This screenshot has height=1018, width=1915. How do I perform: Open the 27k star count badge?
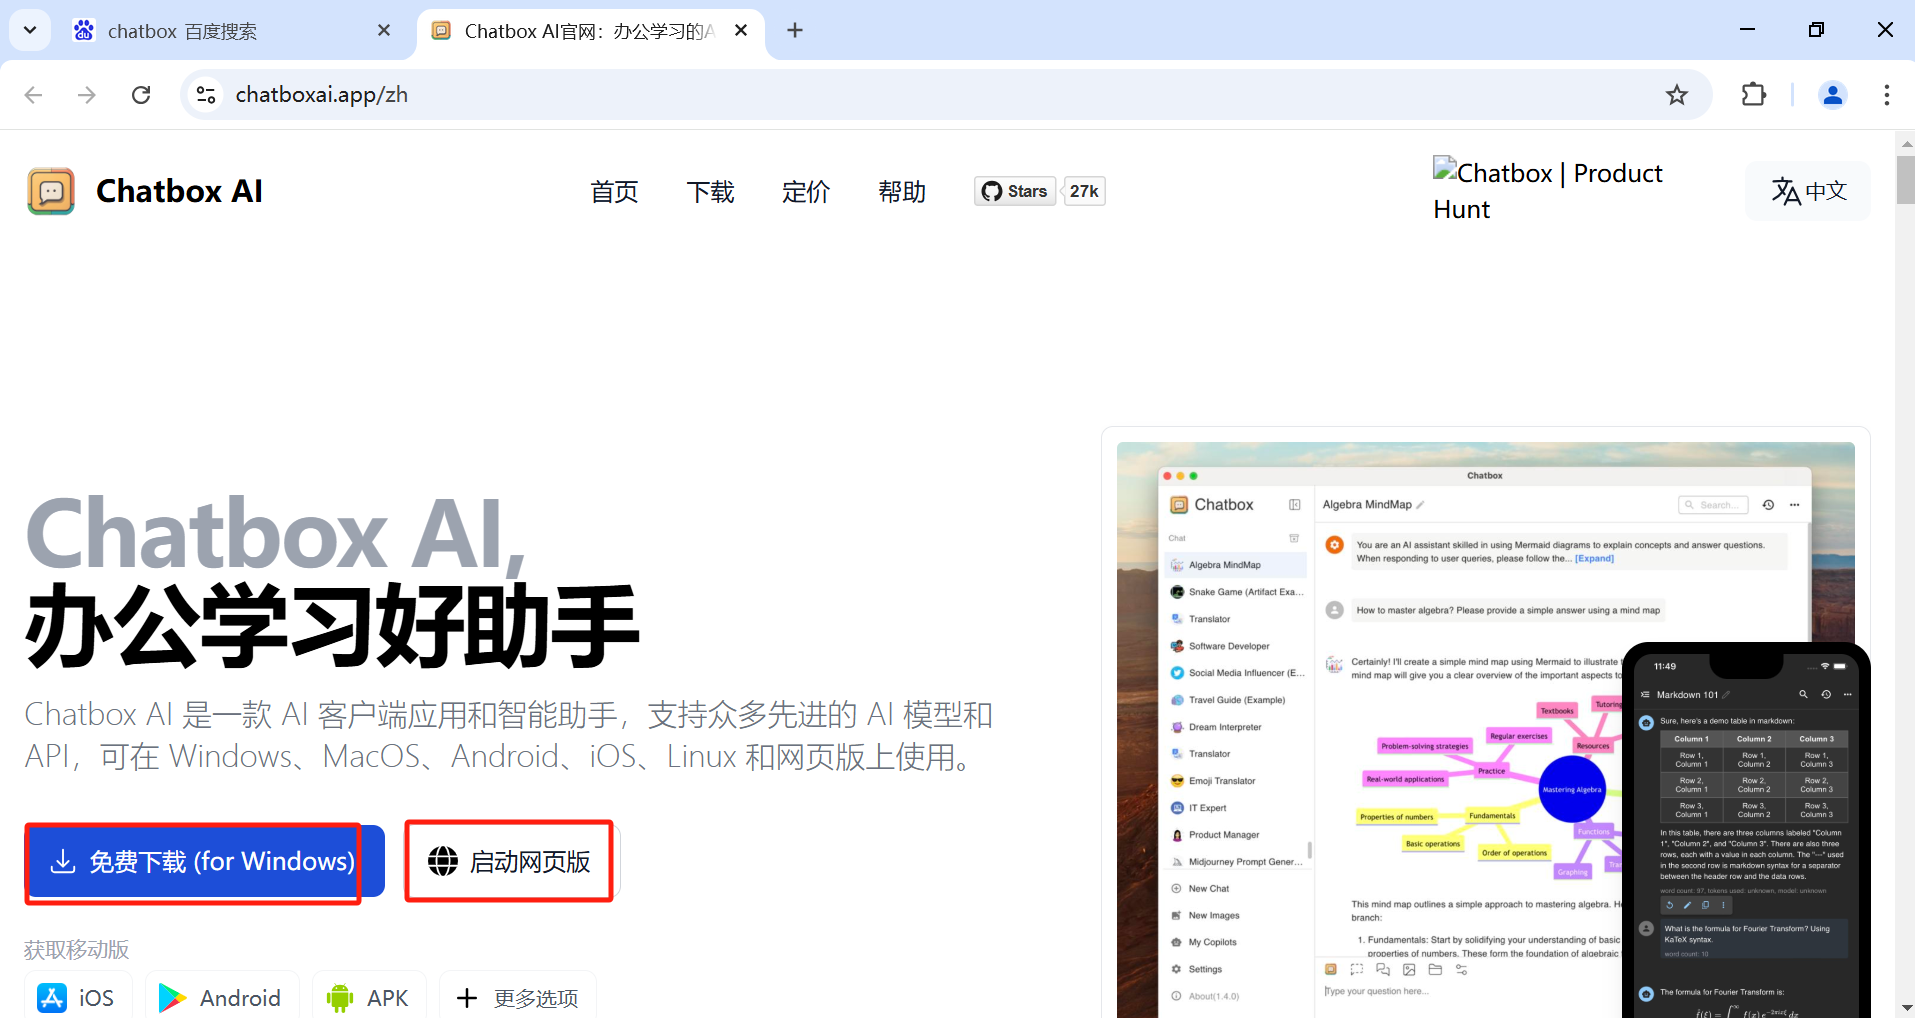pyautogui.click(x=1084, y=191)
